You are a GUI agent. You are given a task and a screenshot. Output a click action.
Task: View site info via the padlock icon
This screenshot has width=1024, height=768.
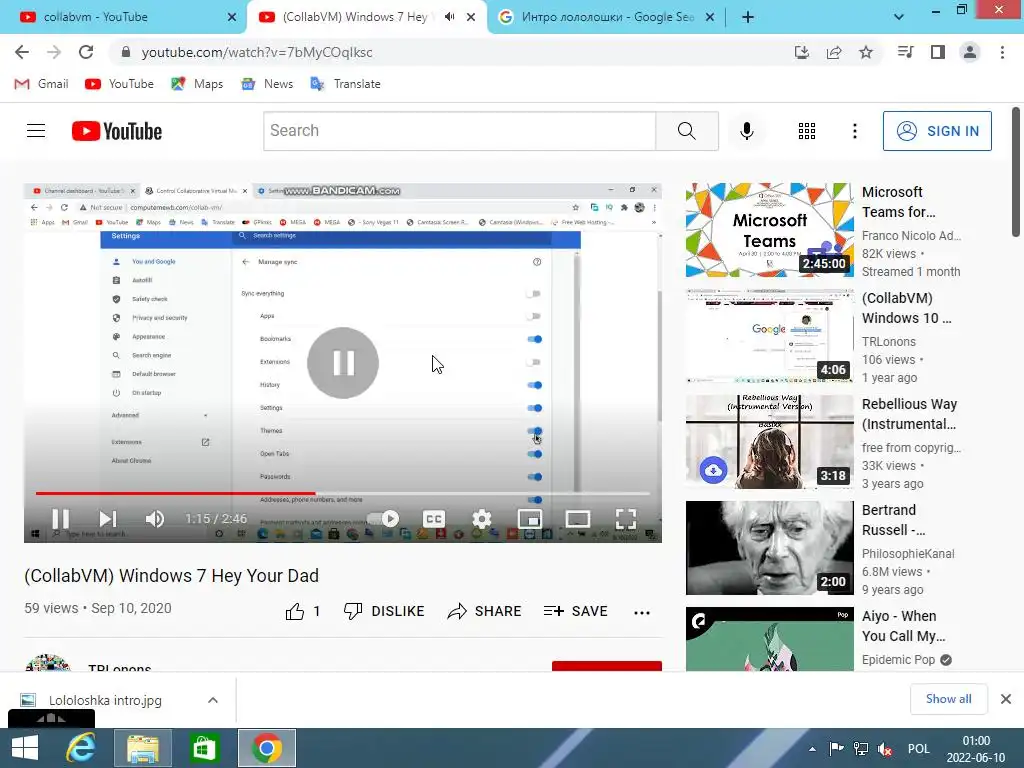pyautogui.click(x=126, y=52)
